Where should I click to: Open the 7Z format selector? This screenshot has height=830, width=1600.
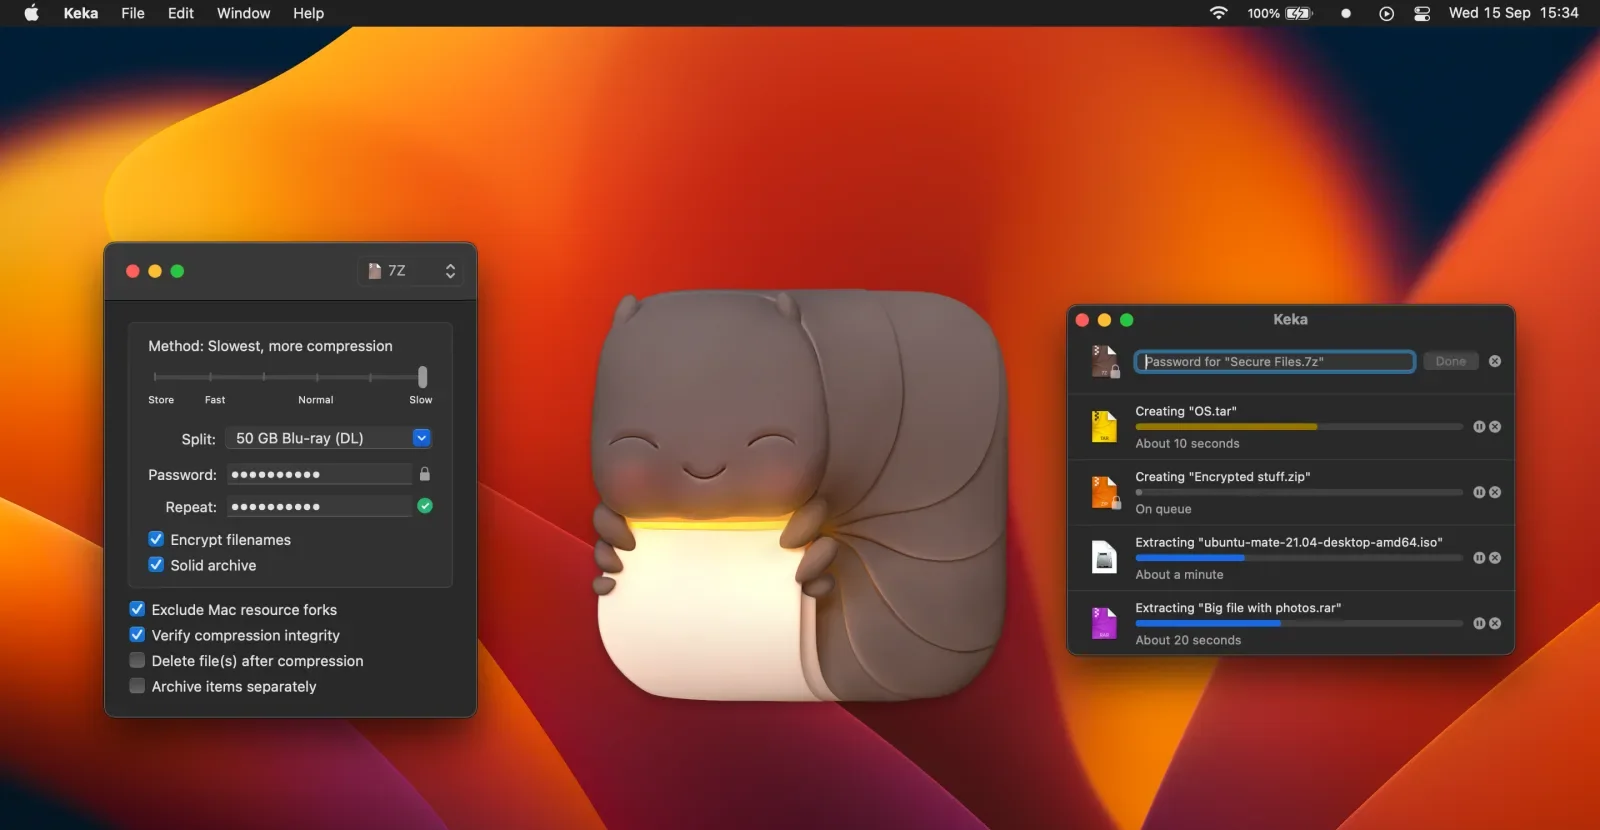coord(411,271)
